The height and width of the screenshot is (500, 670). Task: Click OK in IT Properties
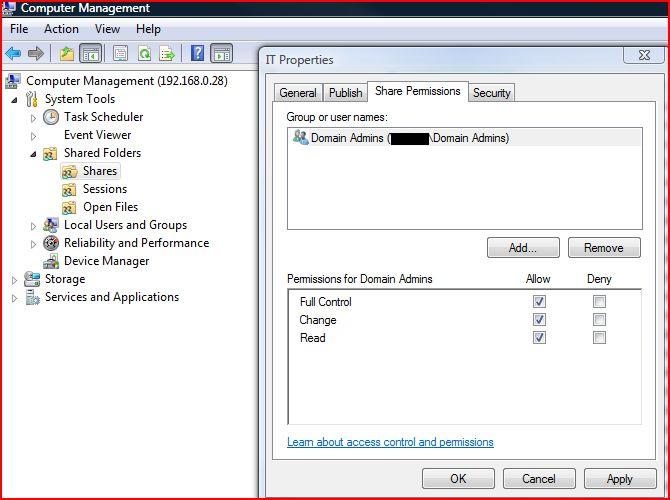pyautogui.click(x=458, y=478)
